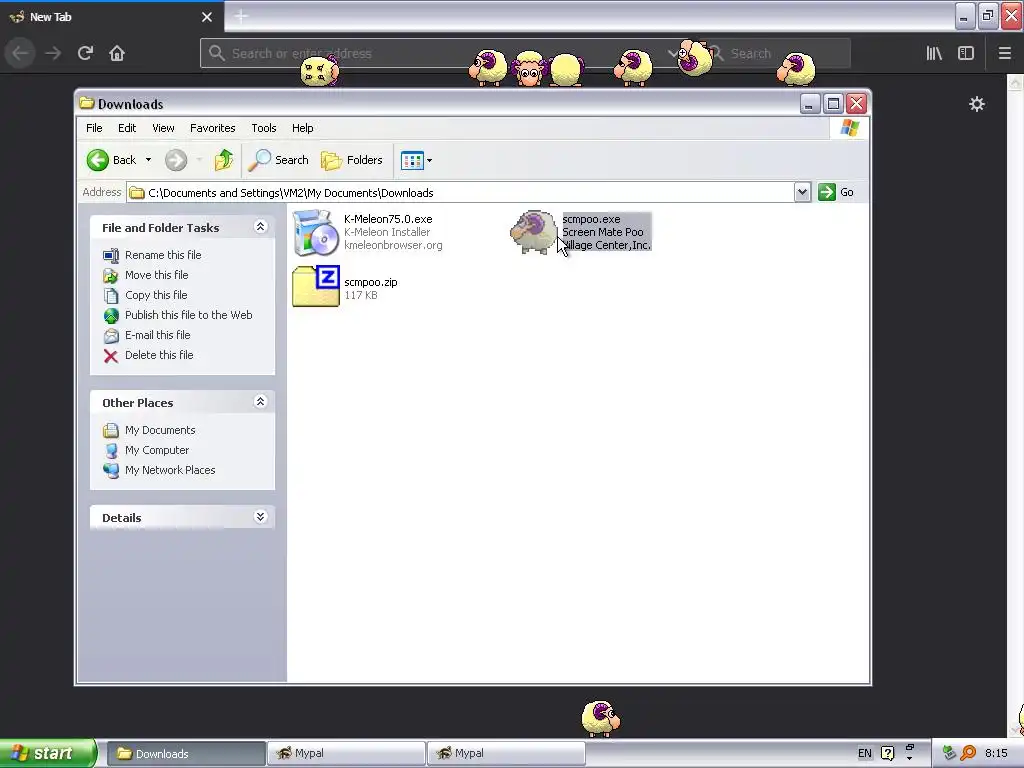1024x768 pixels.
Task: Click the Publish to Web globe icon
Action: pos(111,315)
